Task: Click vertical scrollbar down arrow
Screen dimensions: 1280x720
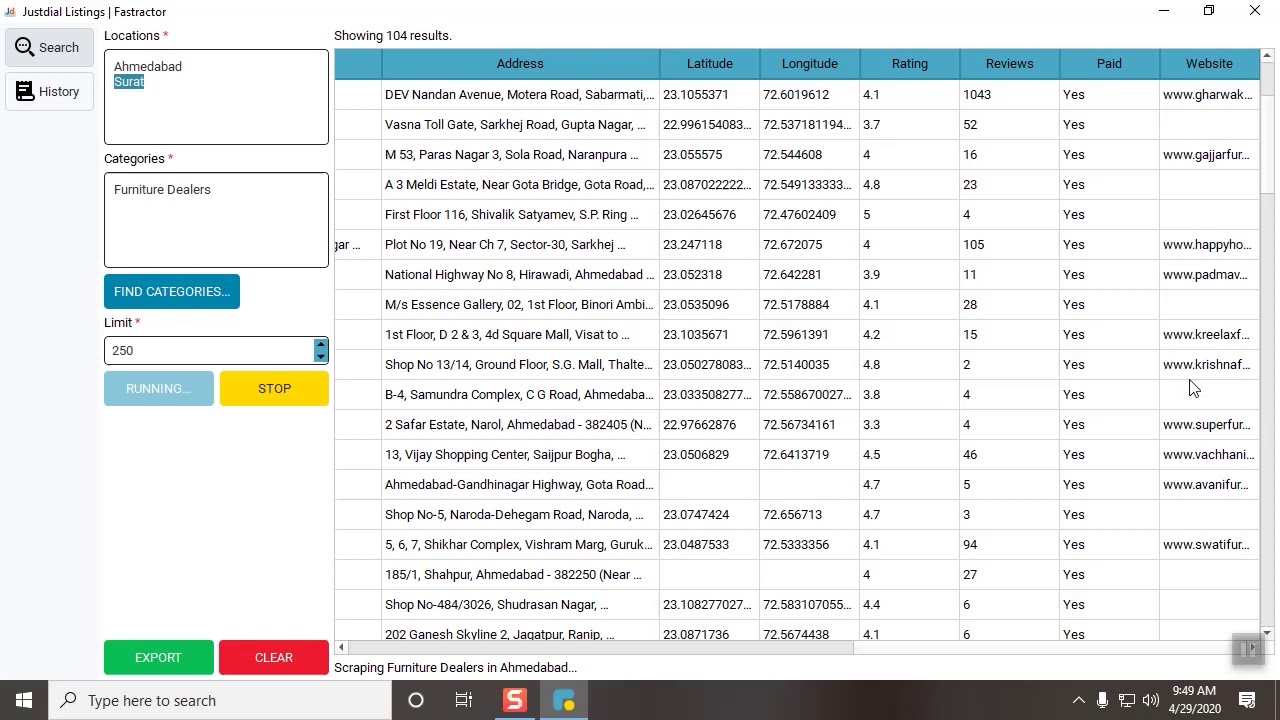Action: [1267, 633]
